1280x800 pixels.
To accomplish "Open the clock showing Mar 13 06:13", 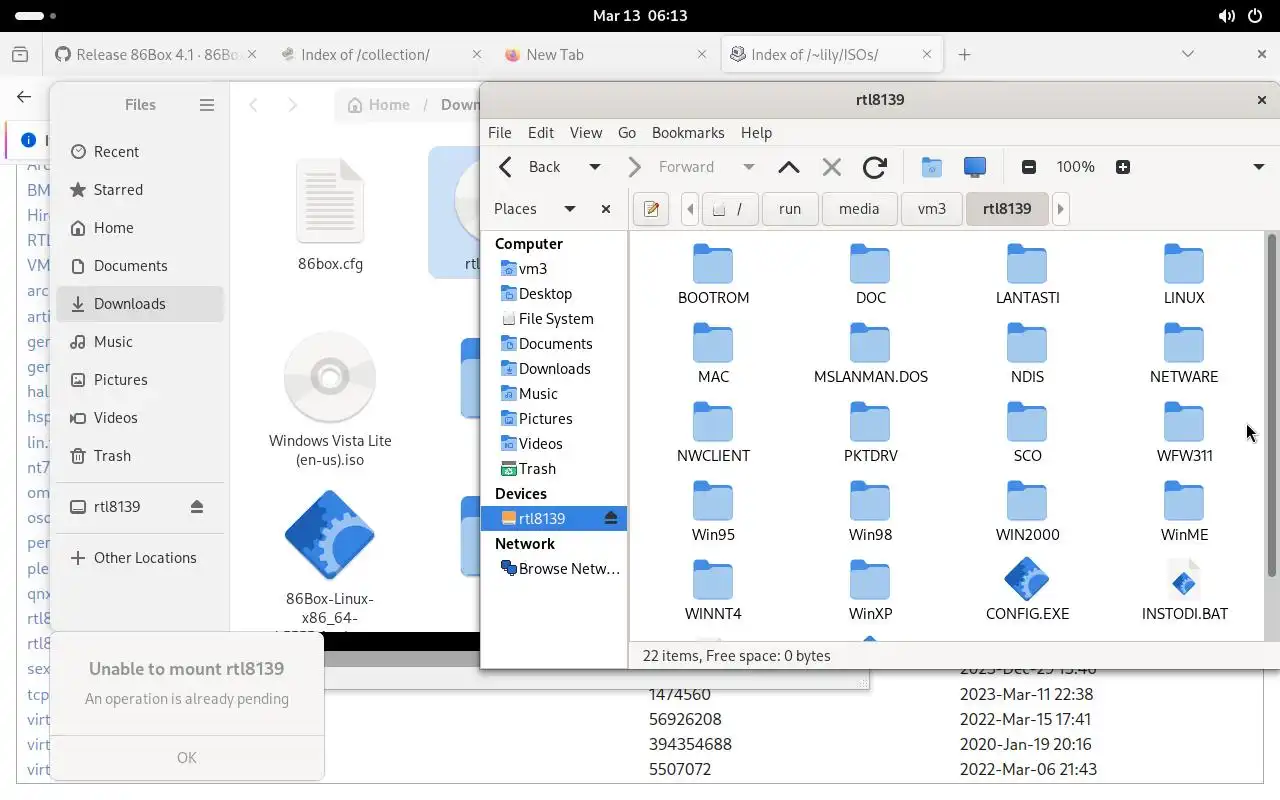I will tap(640, 16).
